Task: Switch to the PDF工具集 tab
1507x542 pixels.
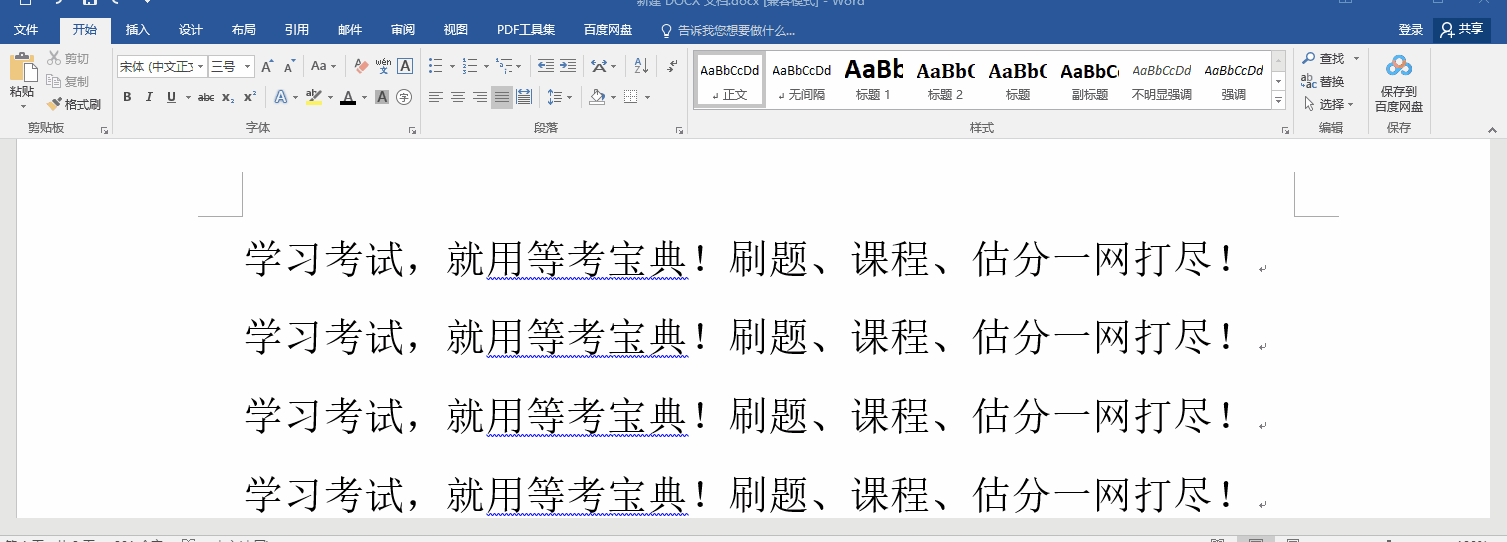Action: point(525,30)
